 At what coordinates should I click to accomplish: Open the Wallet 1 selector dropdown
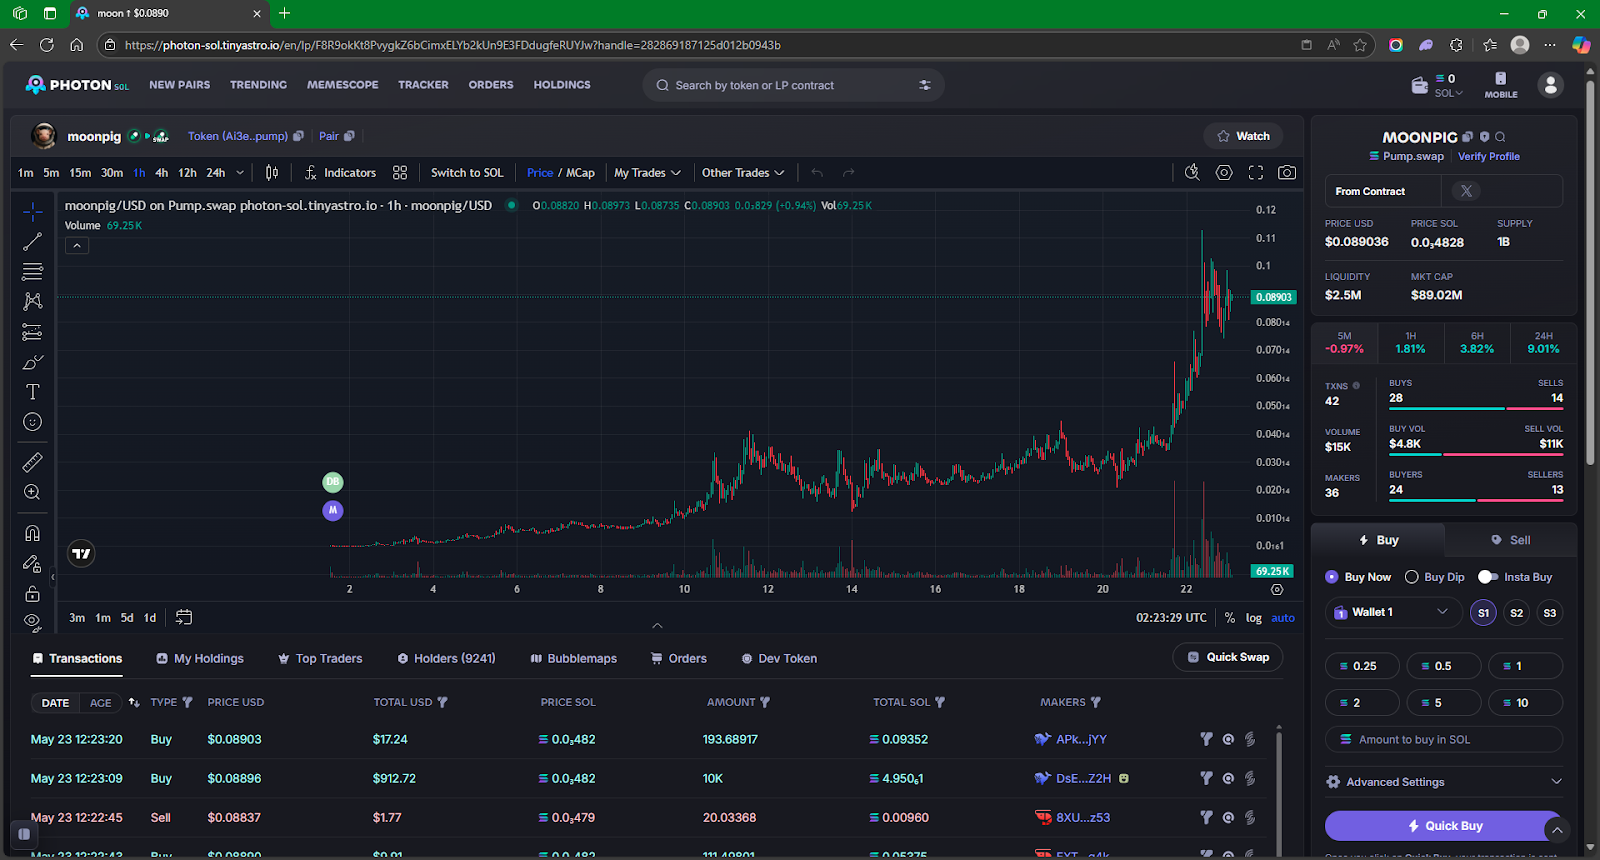tap(1392, 612)
